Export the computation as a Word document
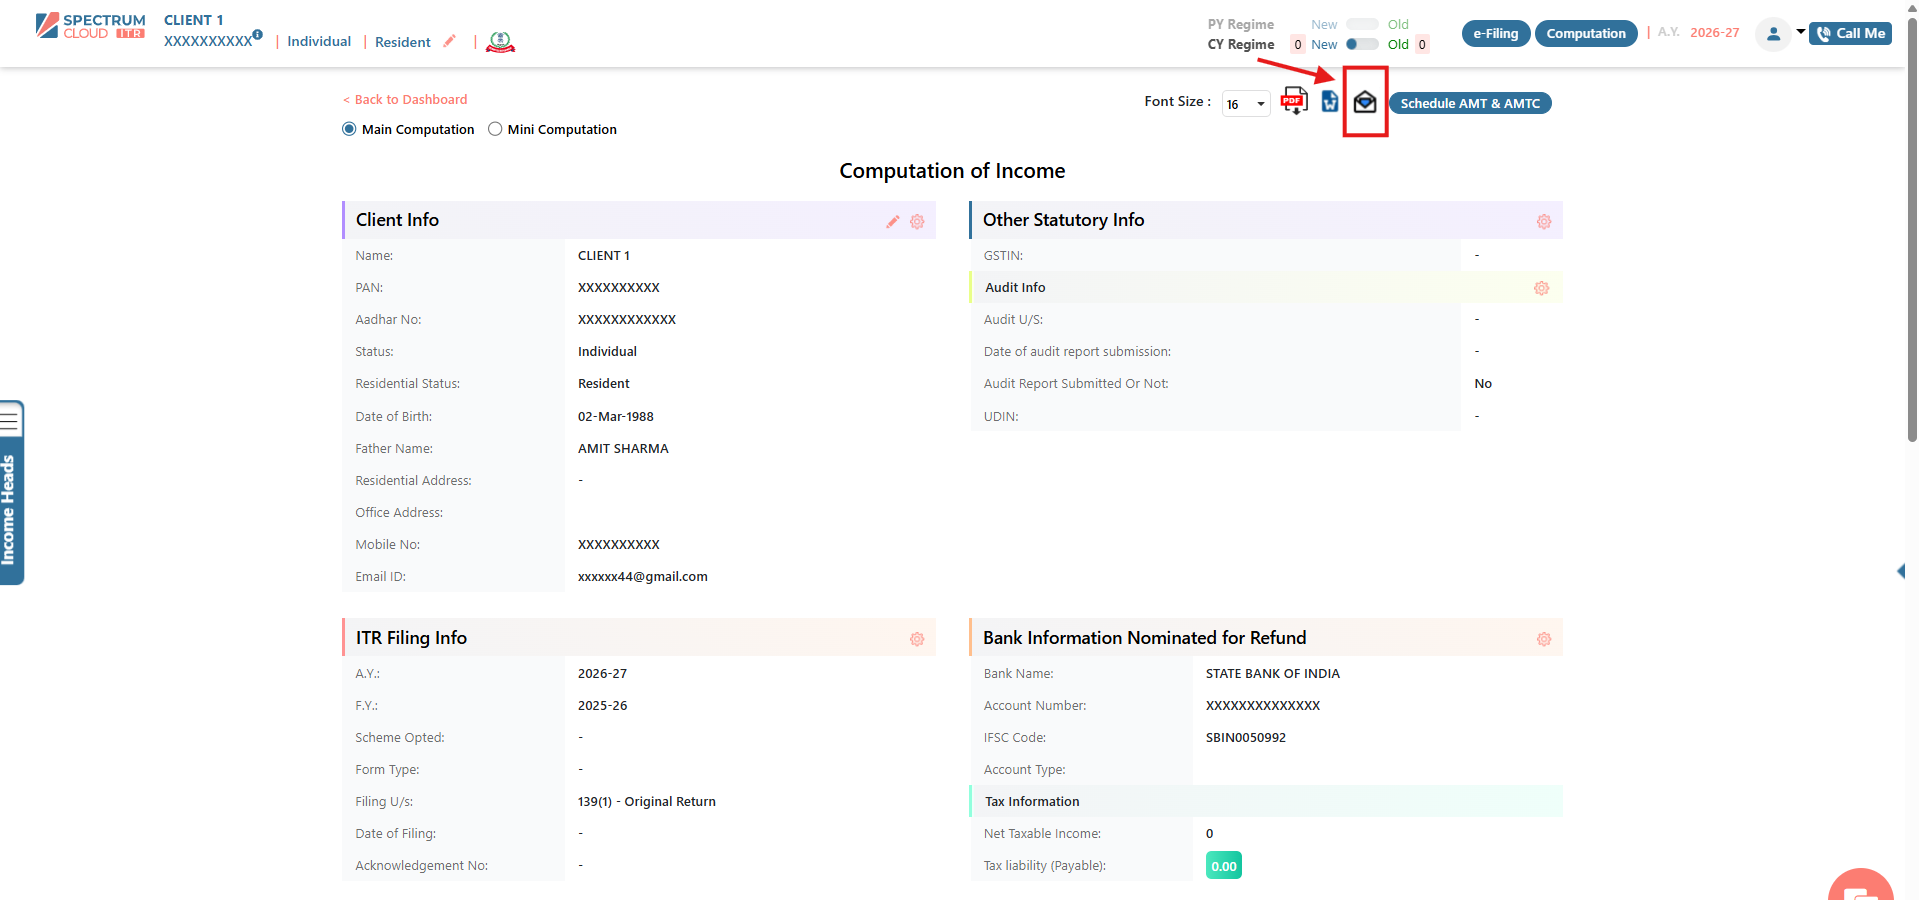 coord(1330,101)
